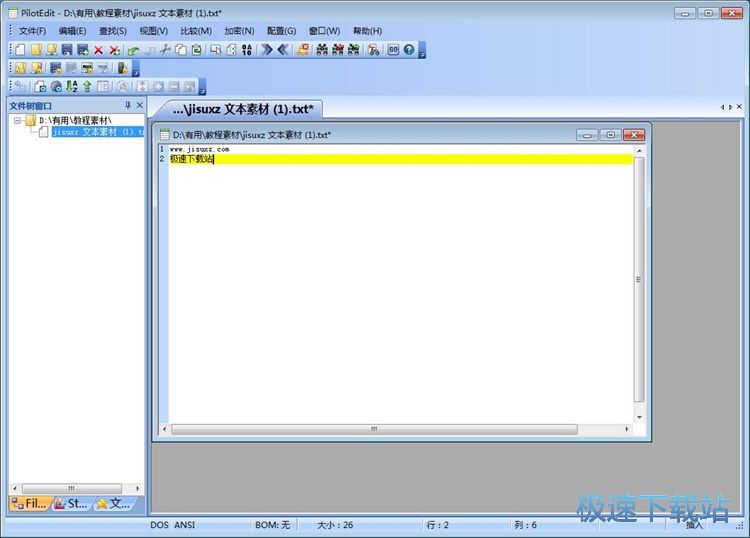Click green binoculars find icon
Viewport: 750px width, 538px height.
(353, 50)
